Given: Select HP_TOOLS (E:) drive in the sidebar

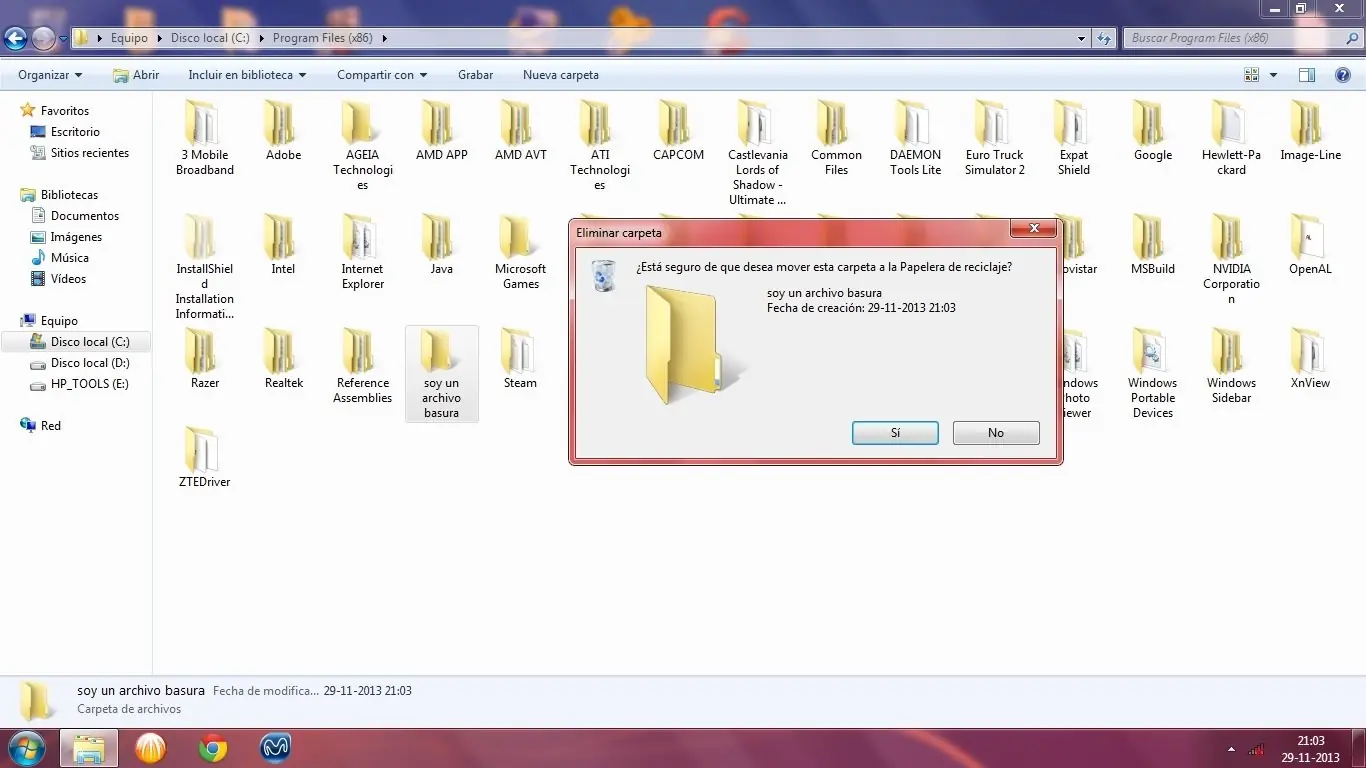Looking at the screenshot, I should pyautogui.click(x=90, y=384).
